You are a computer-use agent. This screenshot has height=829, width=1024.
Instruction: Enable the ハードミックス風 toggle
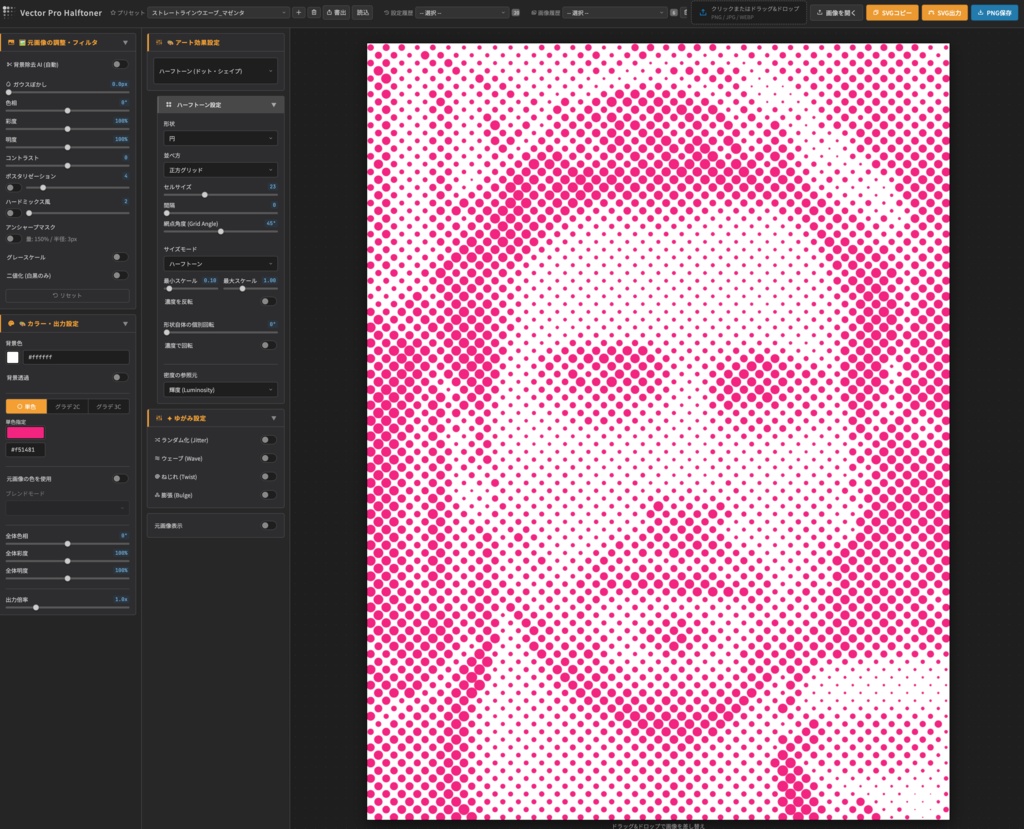(x=12, y=213)
